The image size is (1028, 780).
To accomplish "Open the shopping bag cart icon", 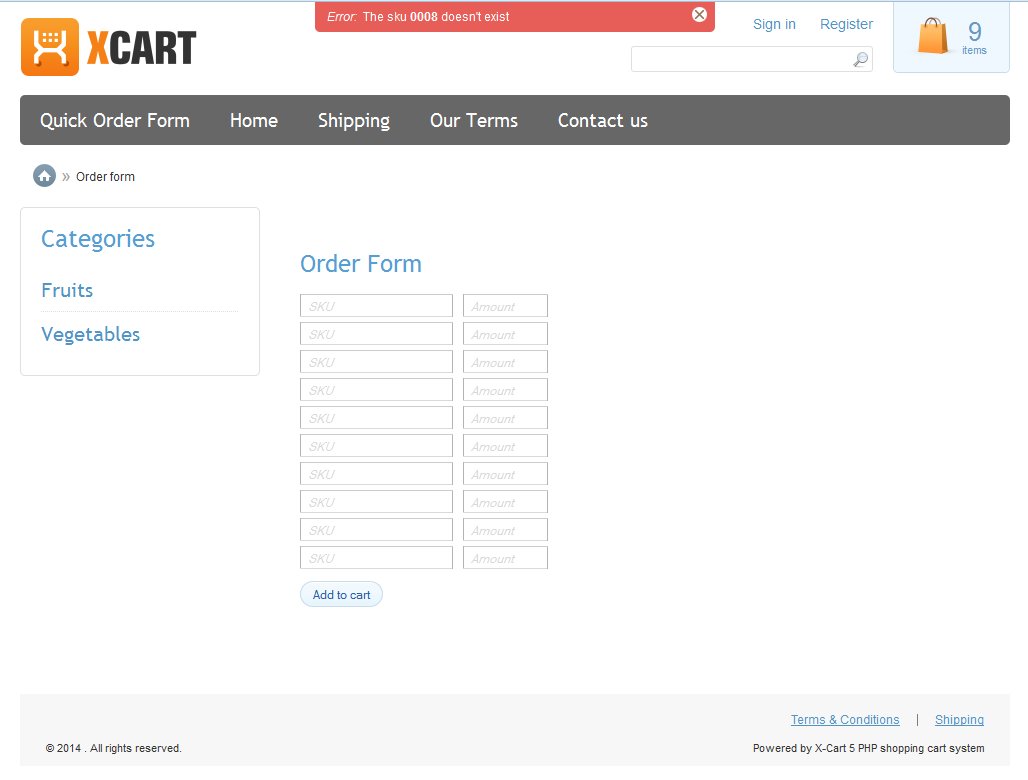I will point(933,37).
